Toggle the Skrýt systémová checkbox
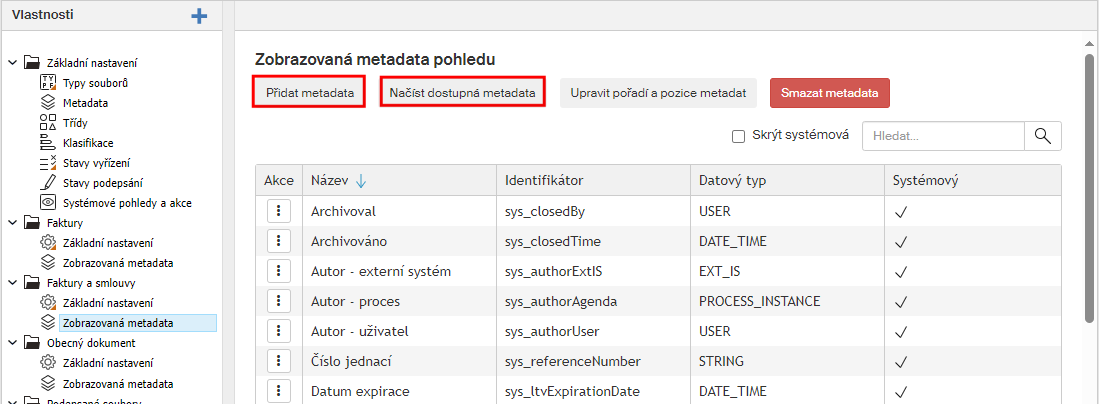 click(739, 136)
